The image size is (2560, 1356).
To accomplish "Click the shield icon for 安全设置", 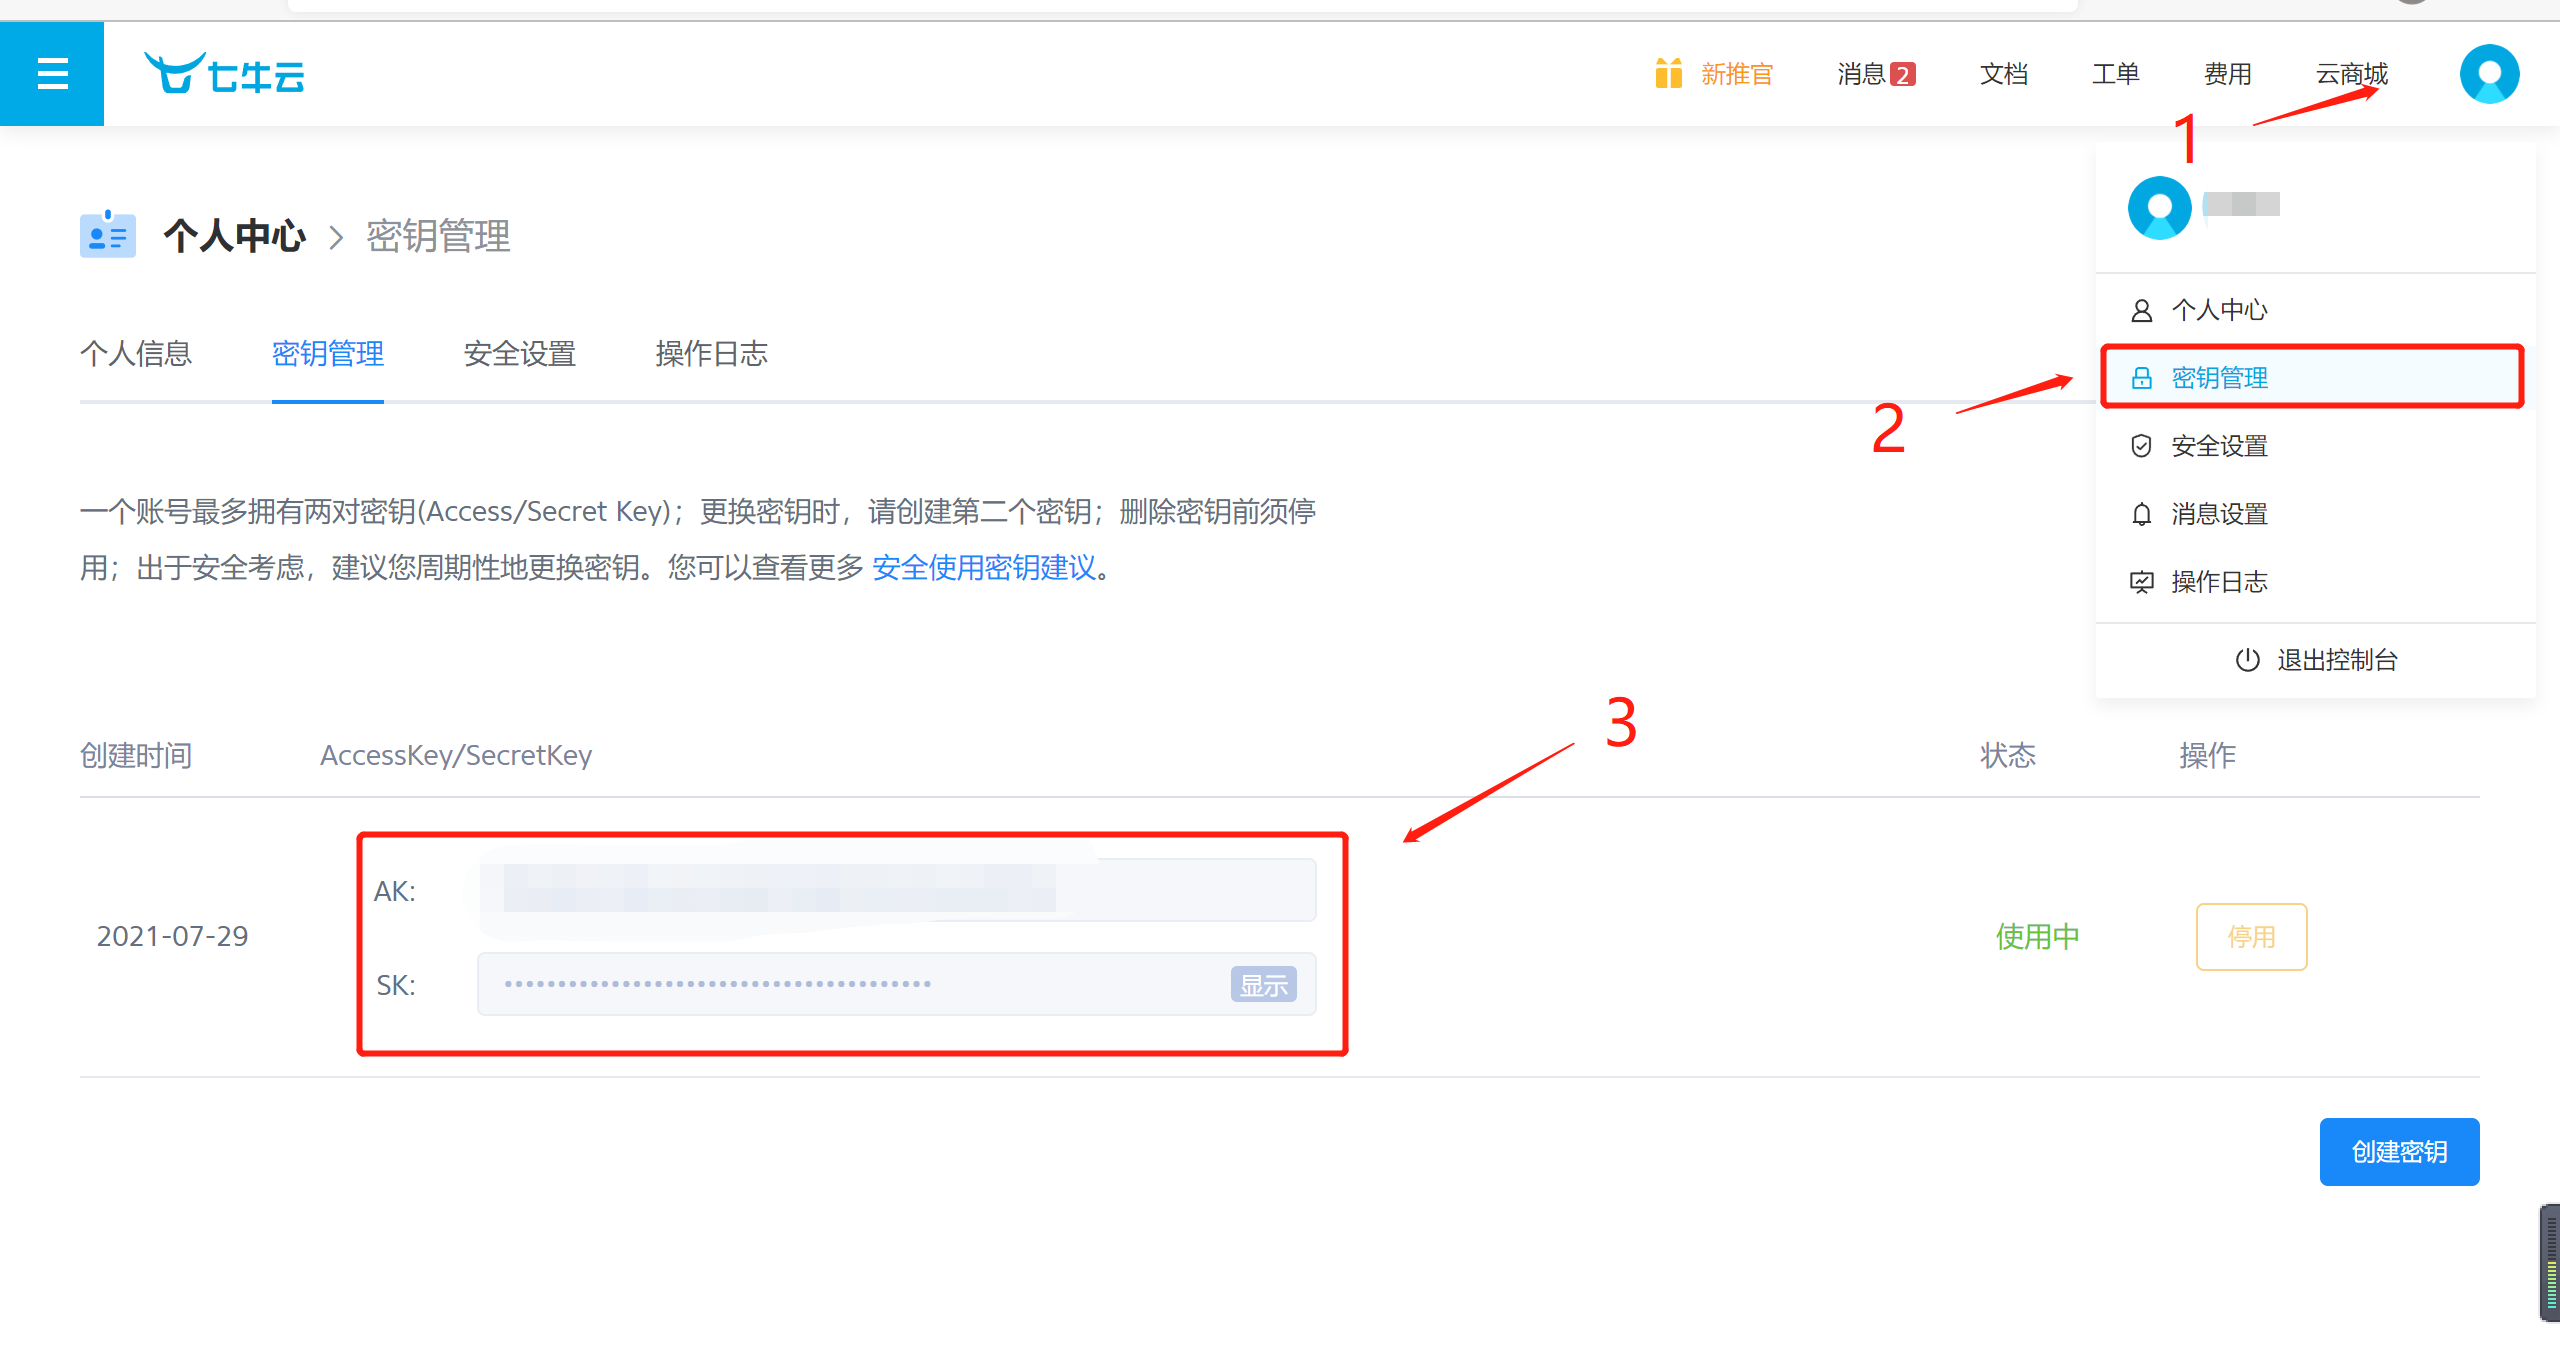I will coord(2141,446).
